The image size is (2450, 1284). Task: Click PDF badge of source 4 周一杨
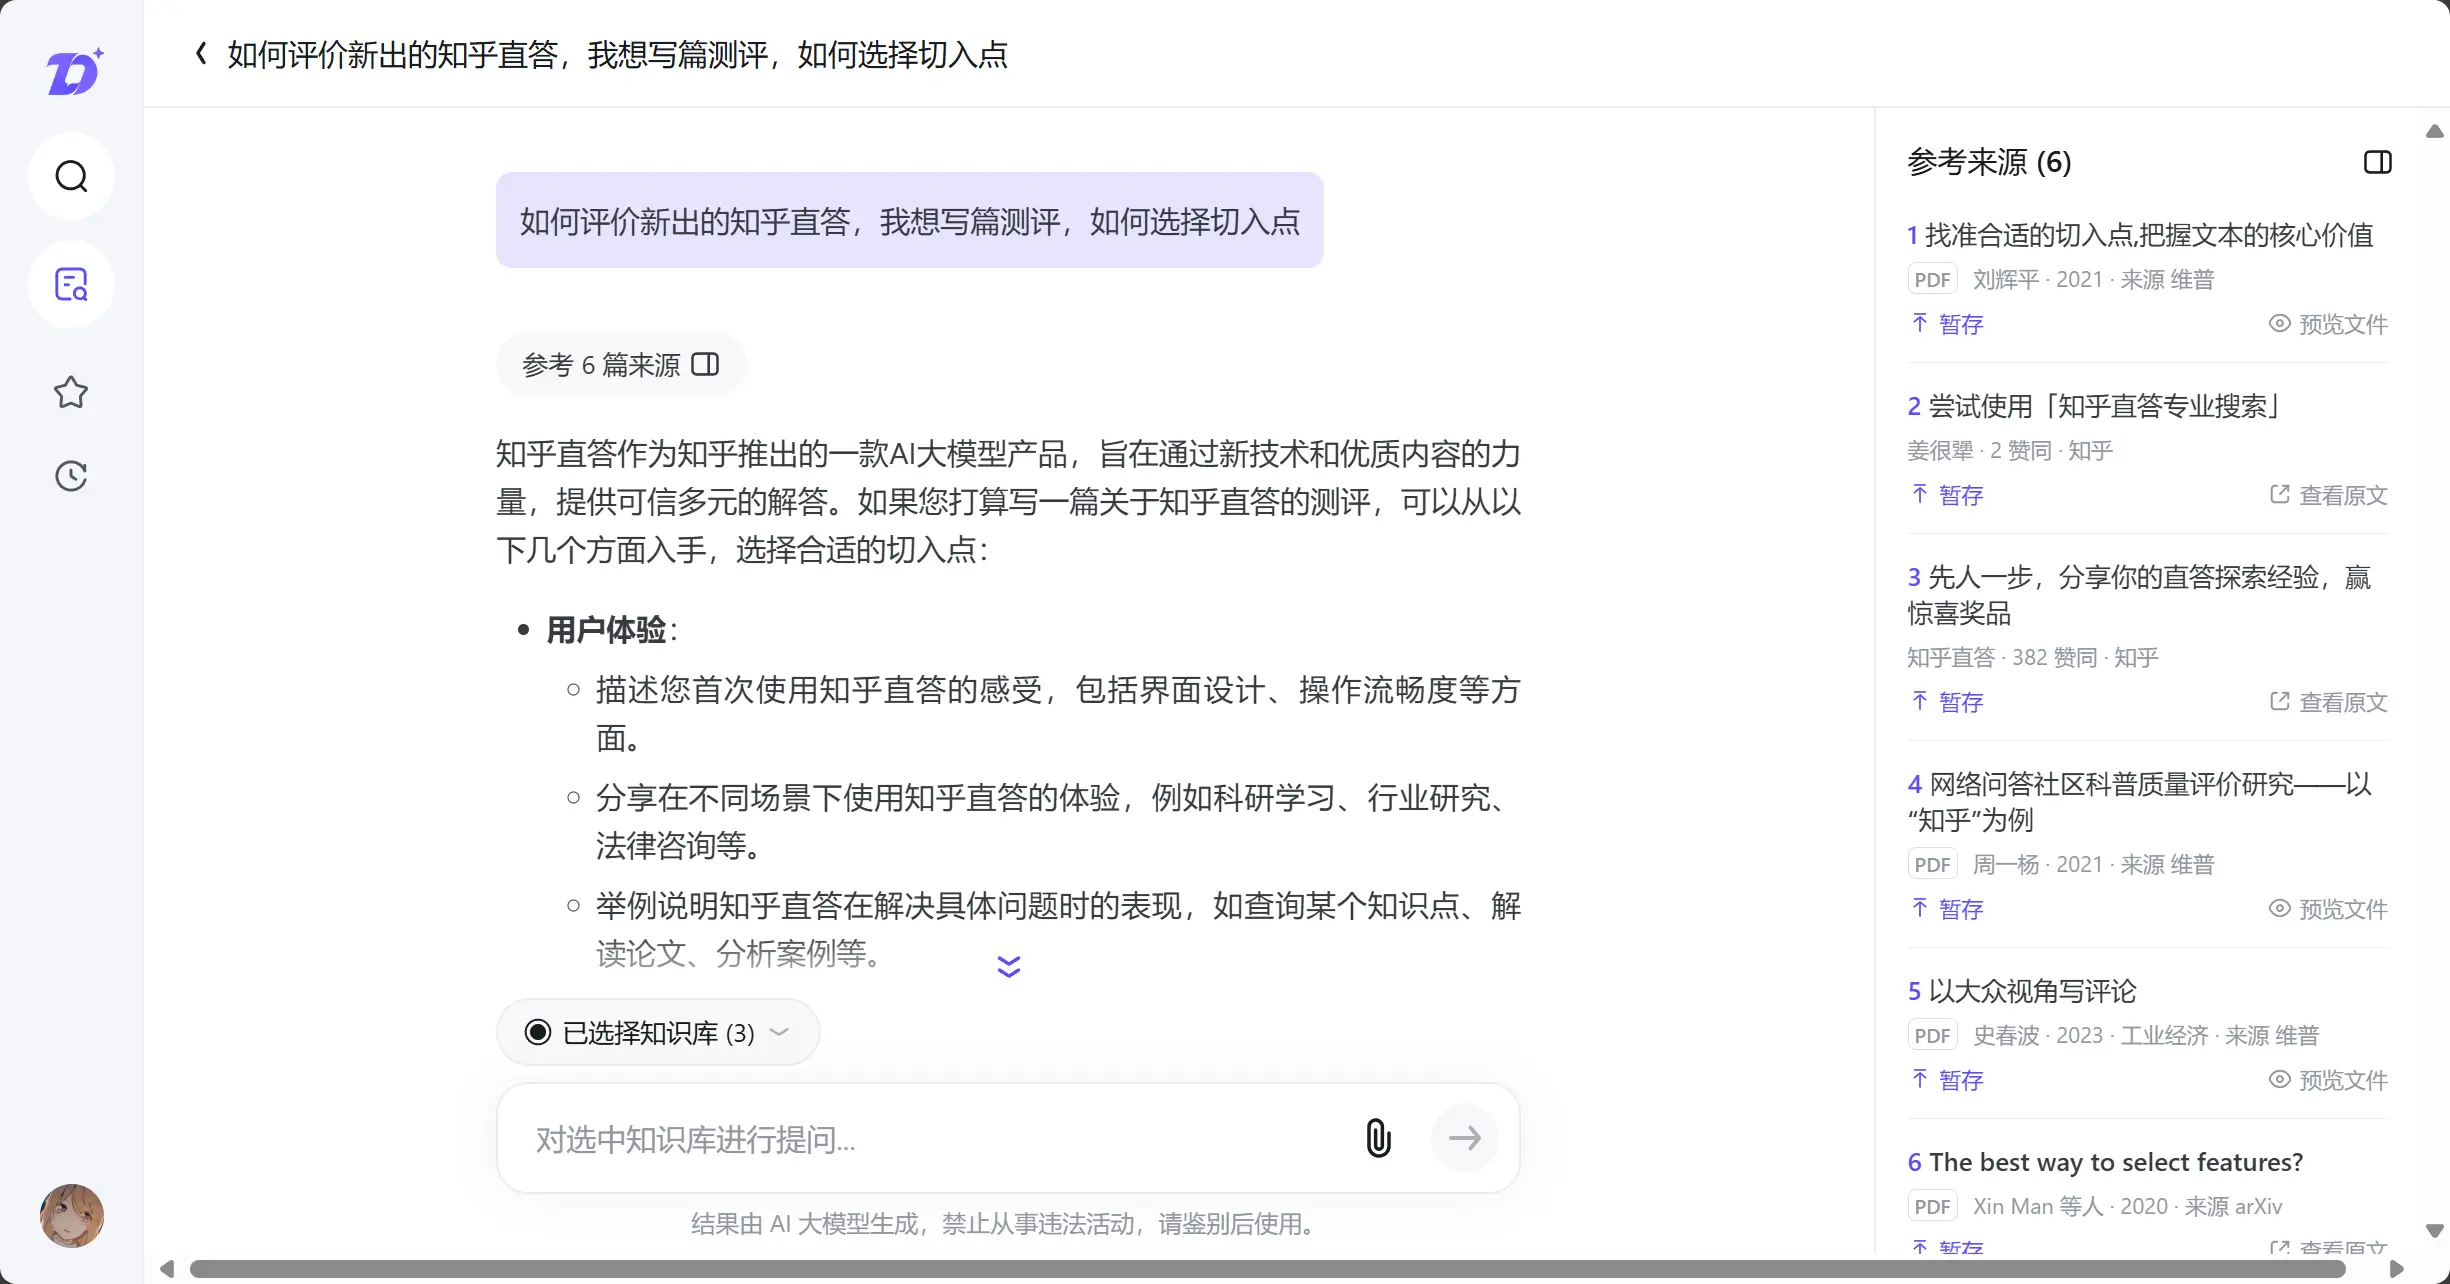click(1932, 865)
